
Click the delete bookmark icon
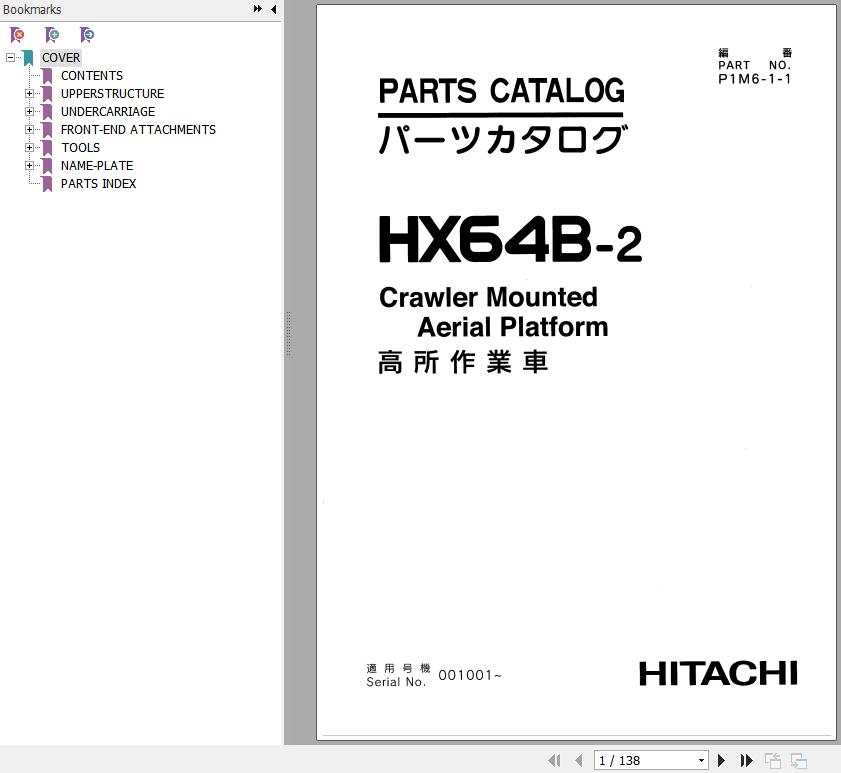tap(17, 35)
